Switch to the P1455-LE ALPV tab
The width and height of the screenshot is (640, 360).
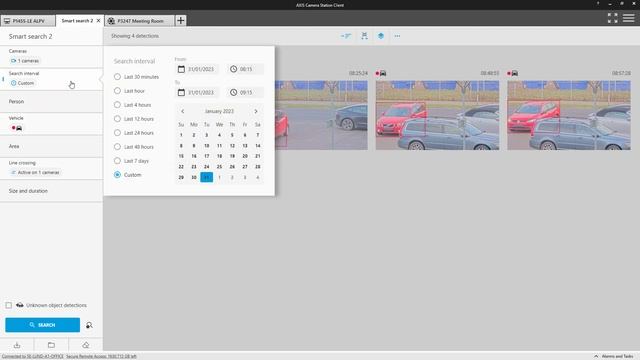28,20
